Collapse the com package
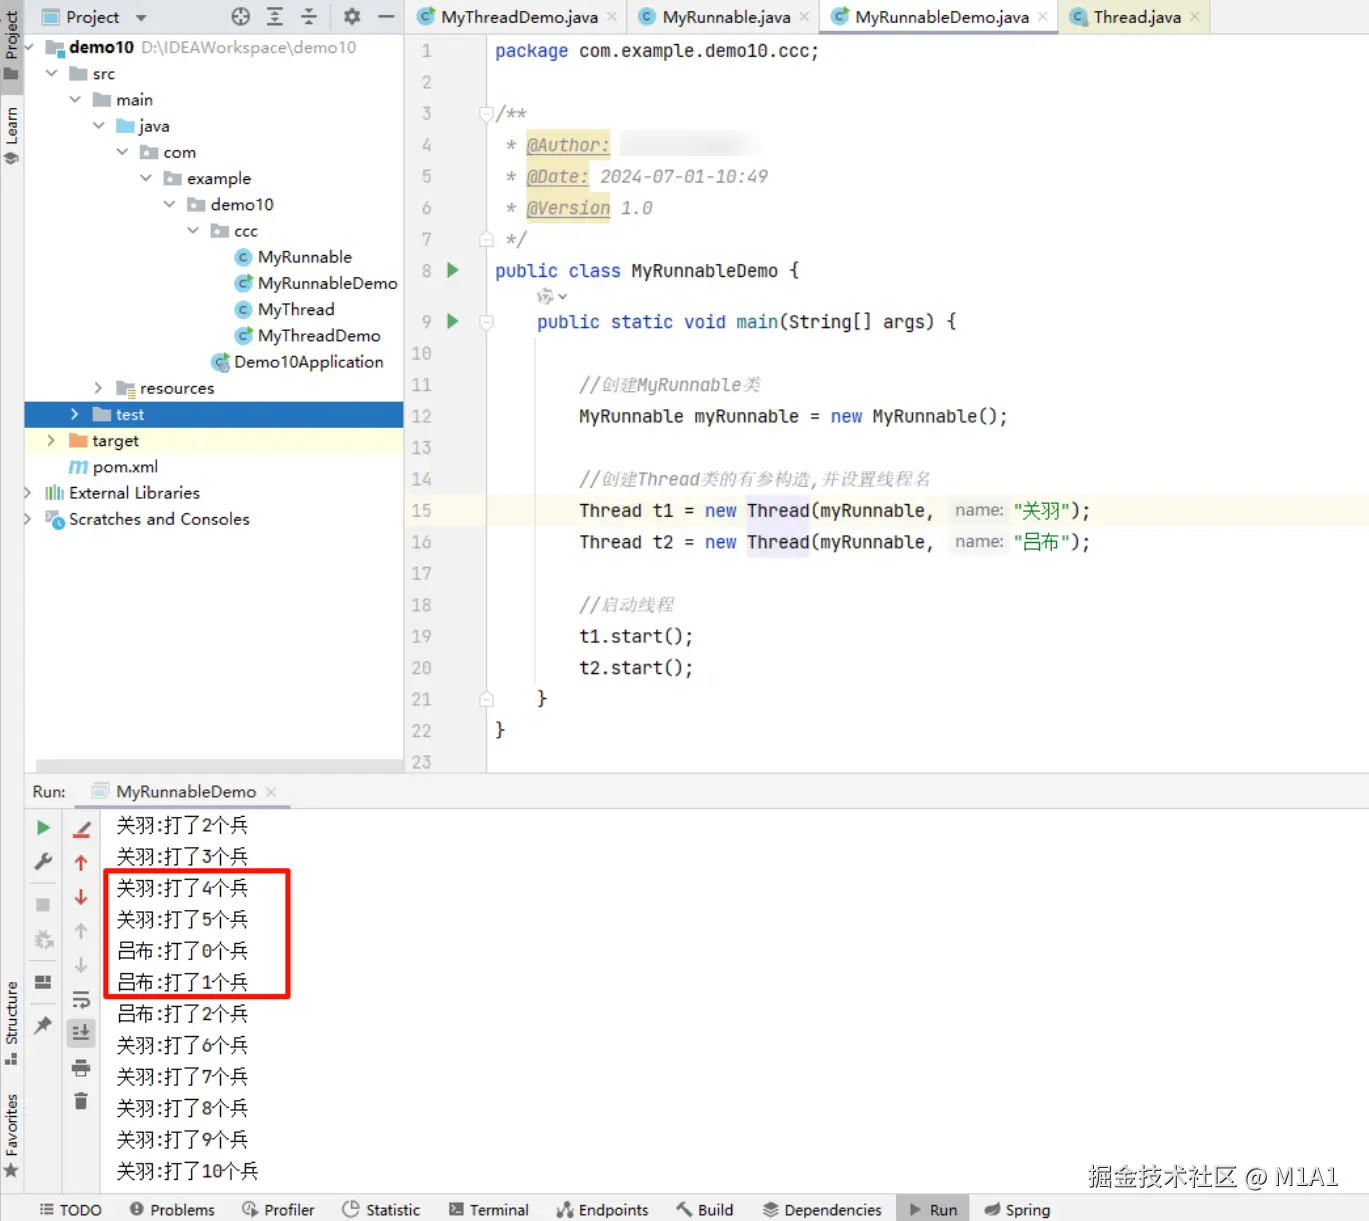 [x=122, y=152]
